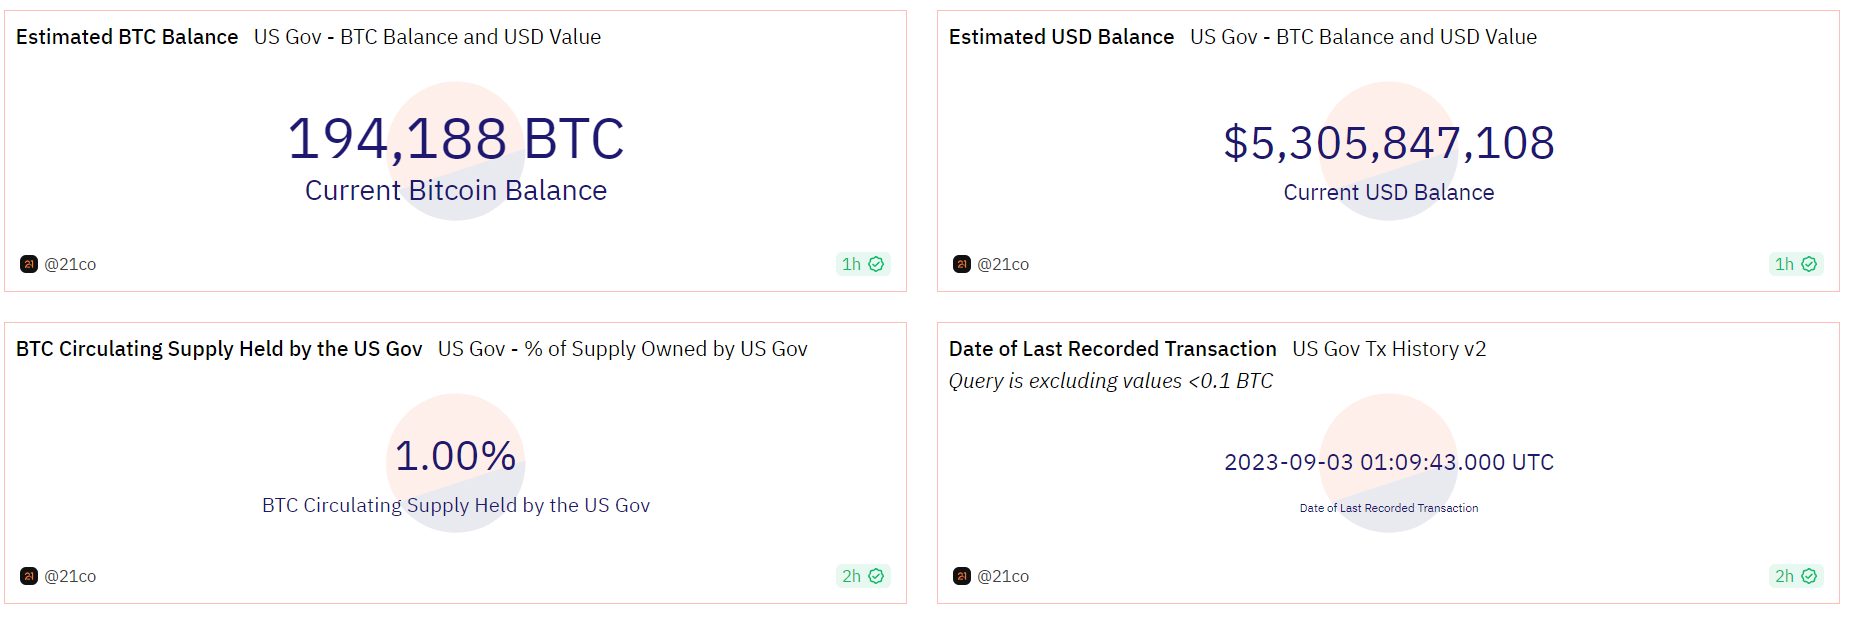Click 21co avatar icon in Circulating Supply card
The width and height of the screenshot is (1859, 626).
29,576
